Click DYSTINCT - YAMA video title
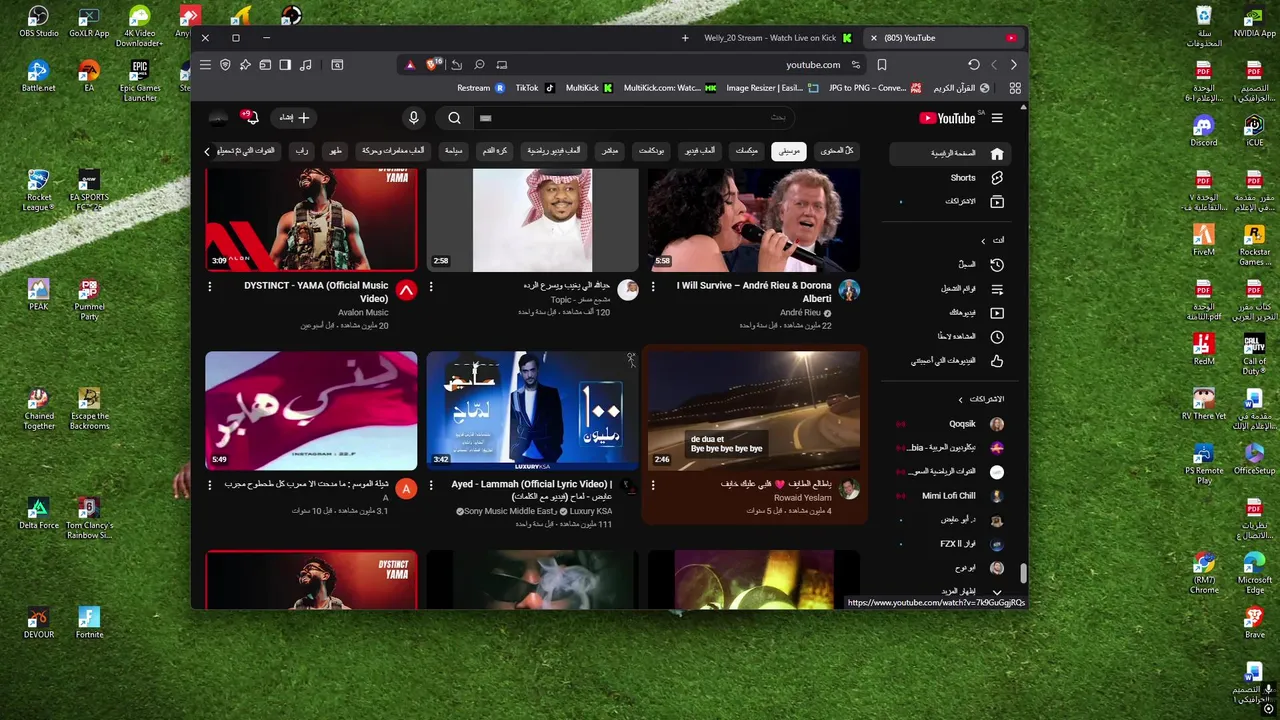 click(316, 292)
